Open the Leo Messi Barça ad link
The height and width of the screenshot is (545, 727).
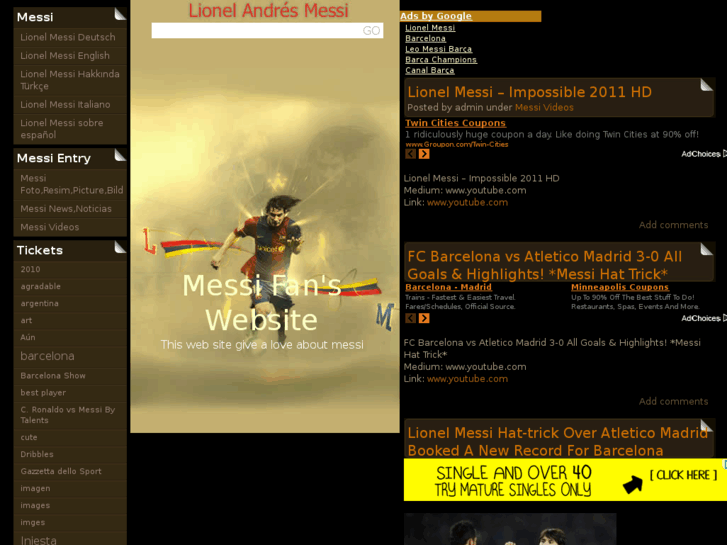[439, 49]
